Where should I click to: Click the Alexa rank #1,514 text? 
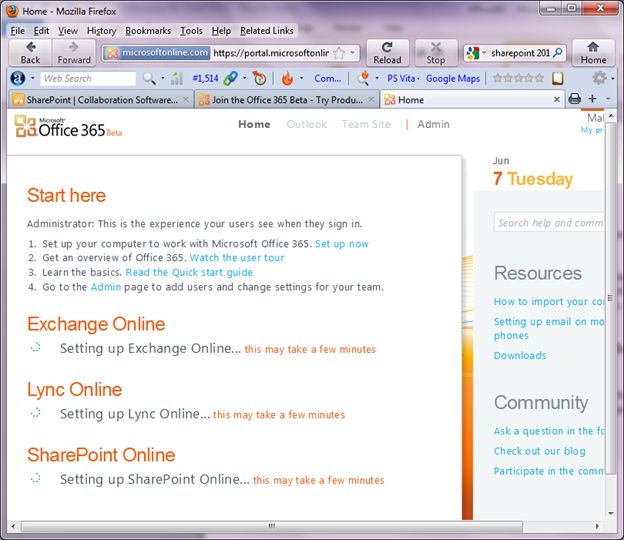pos(205,78)
